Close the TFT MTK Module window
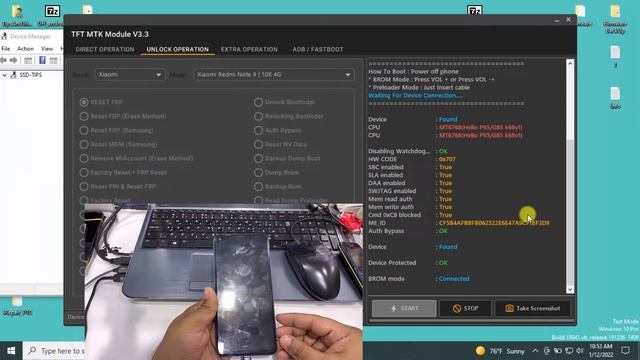Image resolution: width=640 pixels, height=360 pixels. pos(568,20)
